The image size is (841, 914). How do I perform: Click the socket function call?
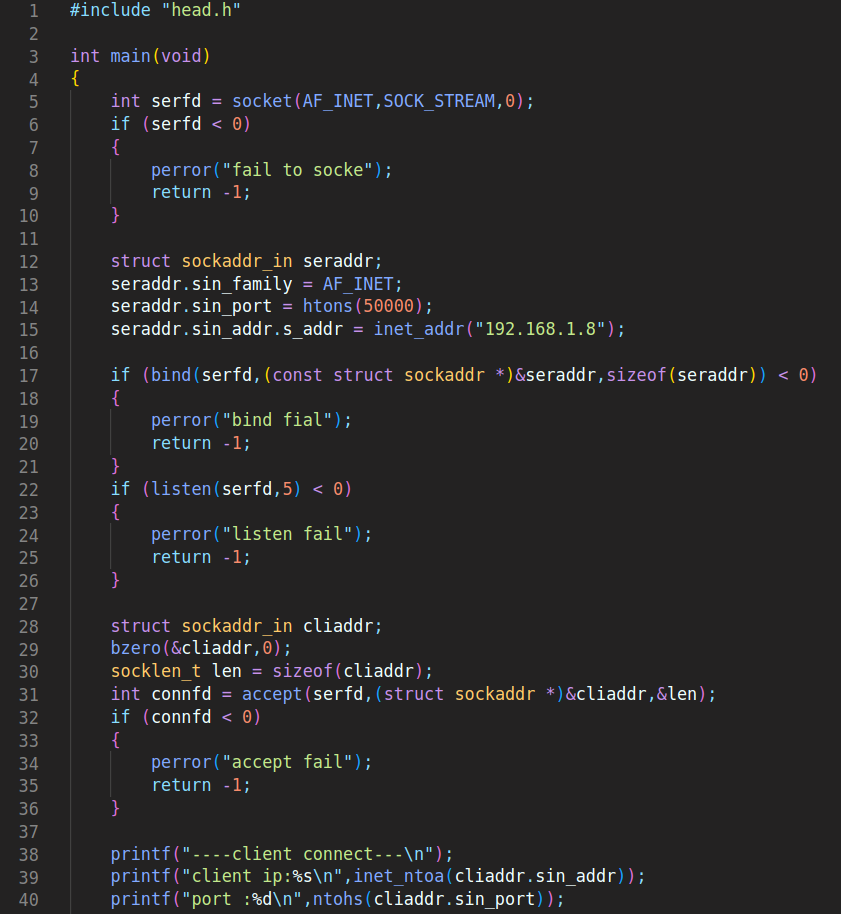262,101
